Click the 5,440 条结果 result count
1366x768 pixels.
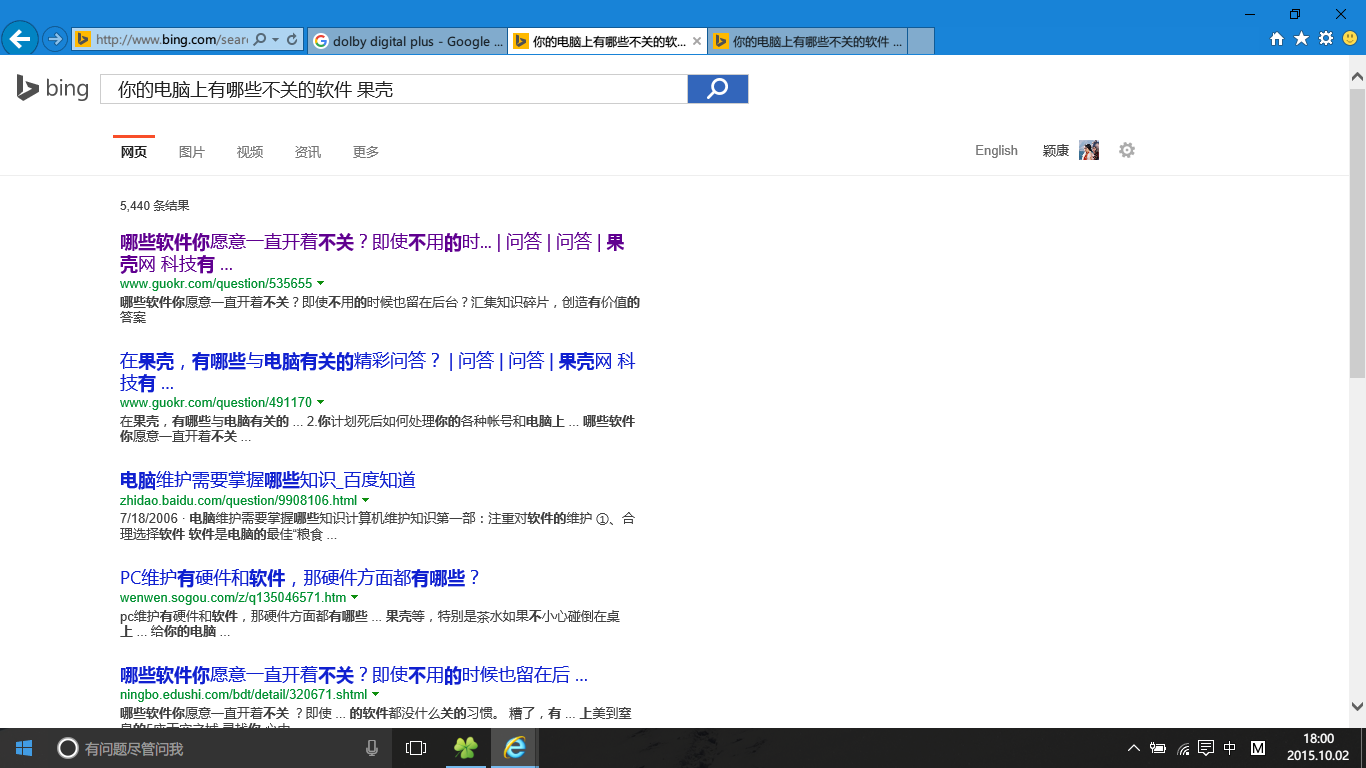154,206
